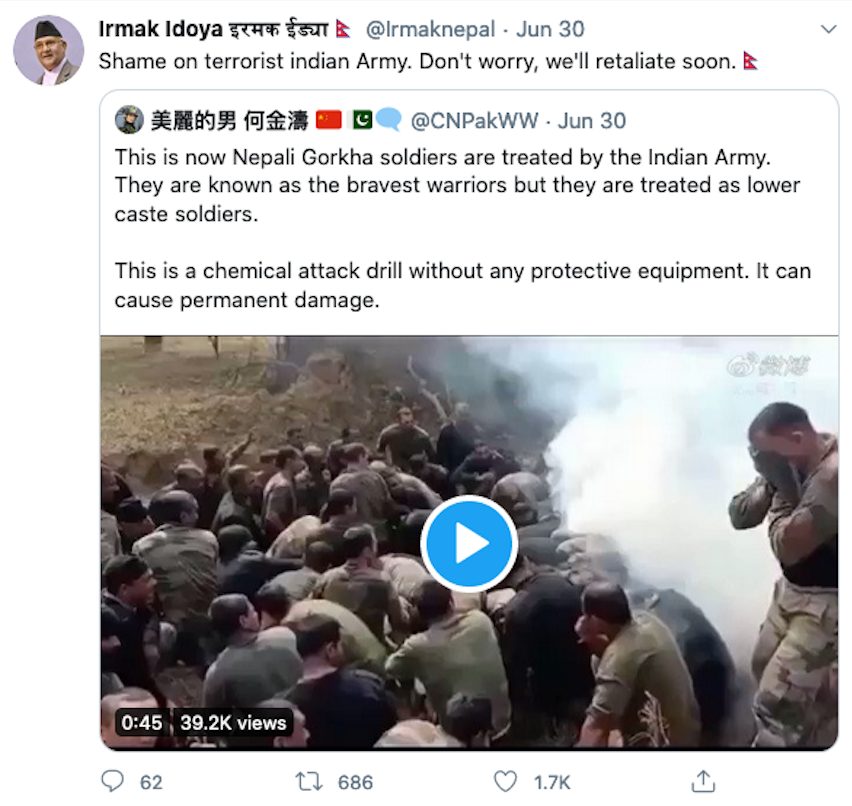This screenshot has width=852, height=806.
Task: Click the Irmak Idoya display name
Action: (x=160, y=29)
